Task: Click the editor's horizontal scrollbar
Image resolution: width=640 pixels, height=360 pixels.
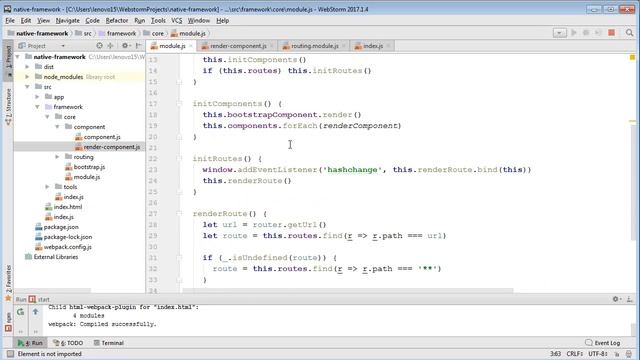Action: [x=348, y=291]
